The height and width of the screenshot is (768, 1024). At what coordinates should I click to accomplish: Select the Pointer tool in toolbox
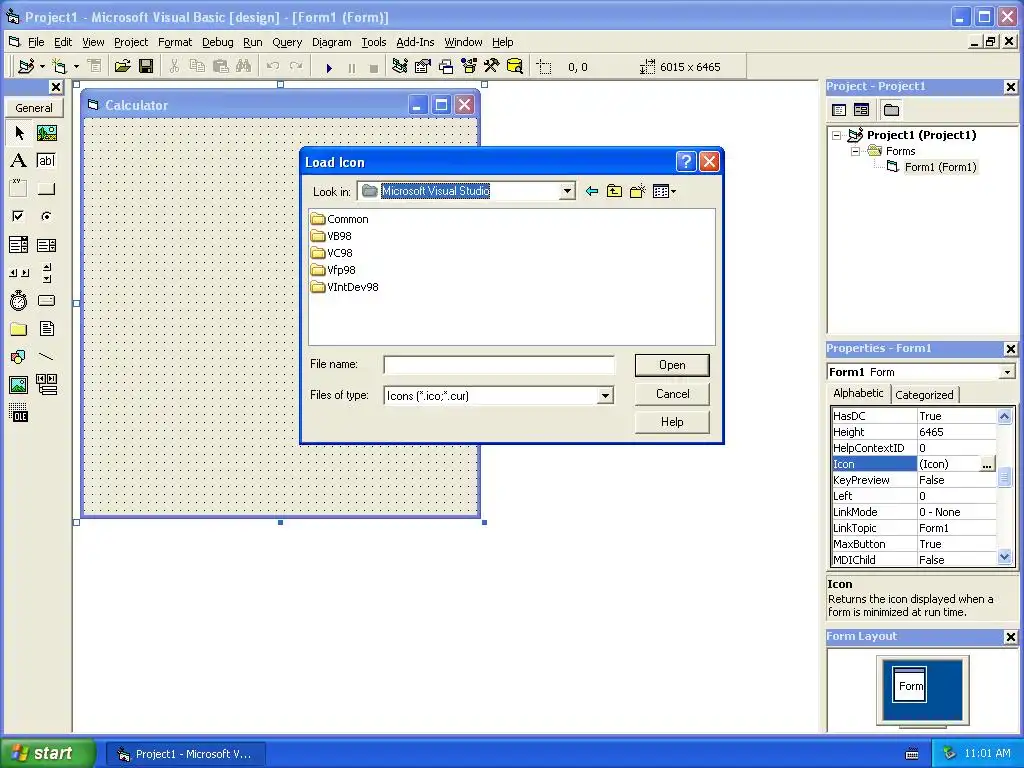tap(19, 133)
